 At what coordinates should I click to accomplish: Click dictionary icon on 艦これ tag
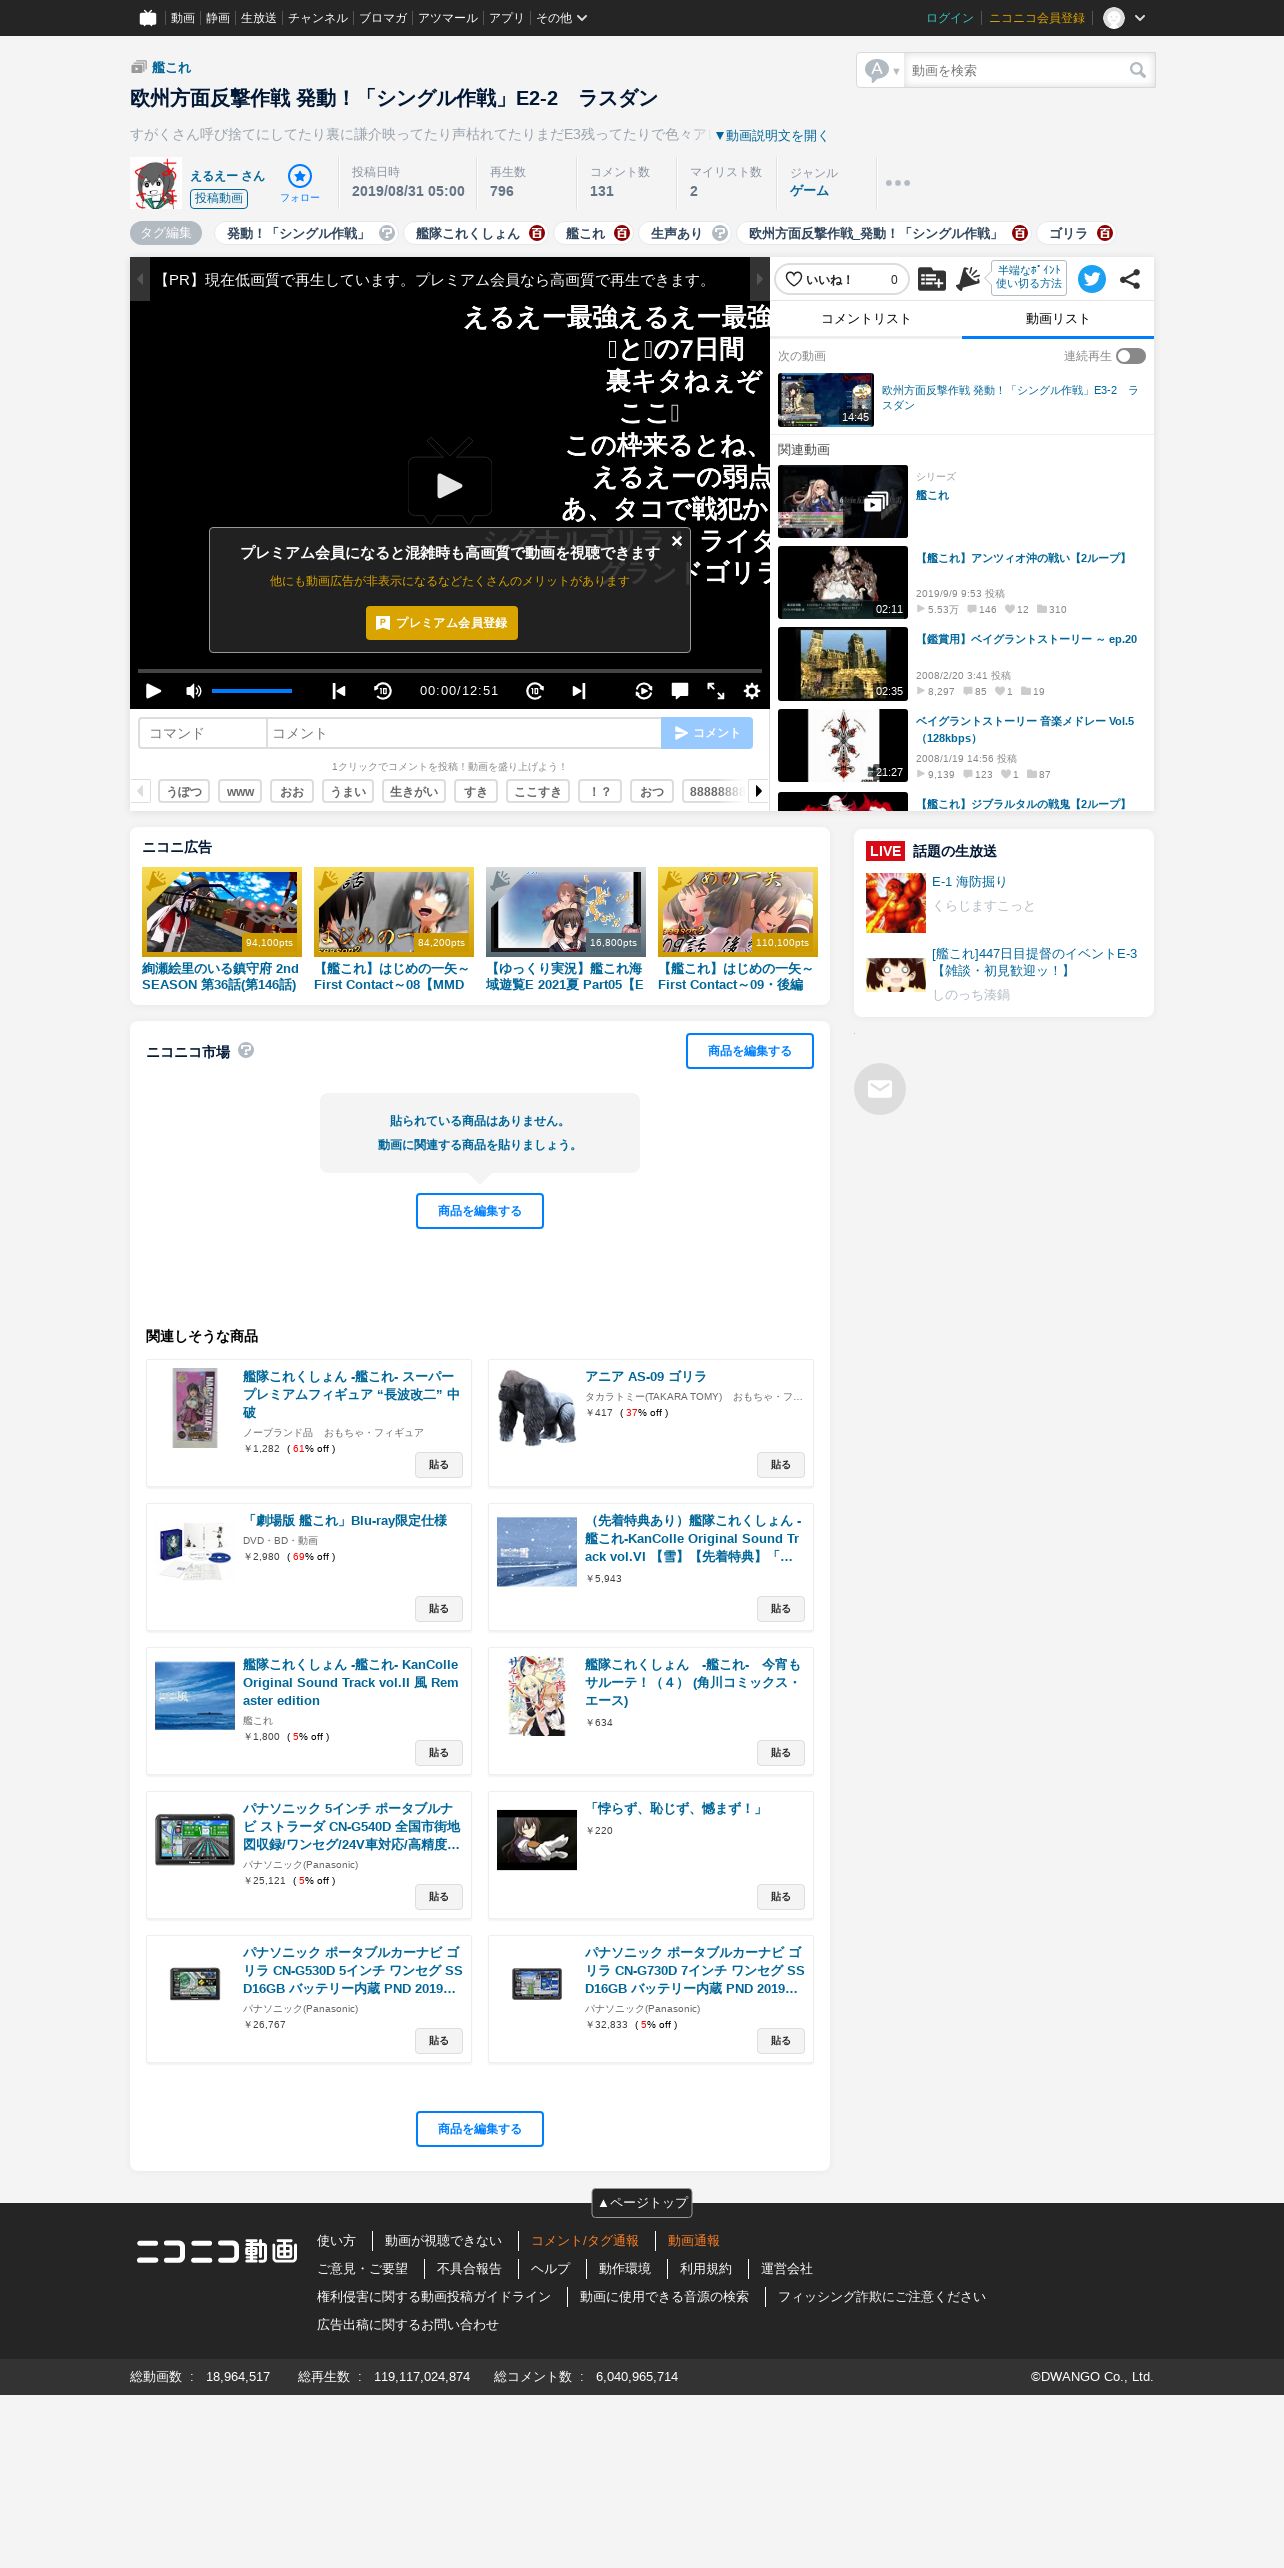click(622, 233)
